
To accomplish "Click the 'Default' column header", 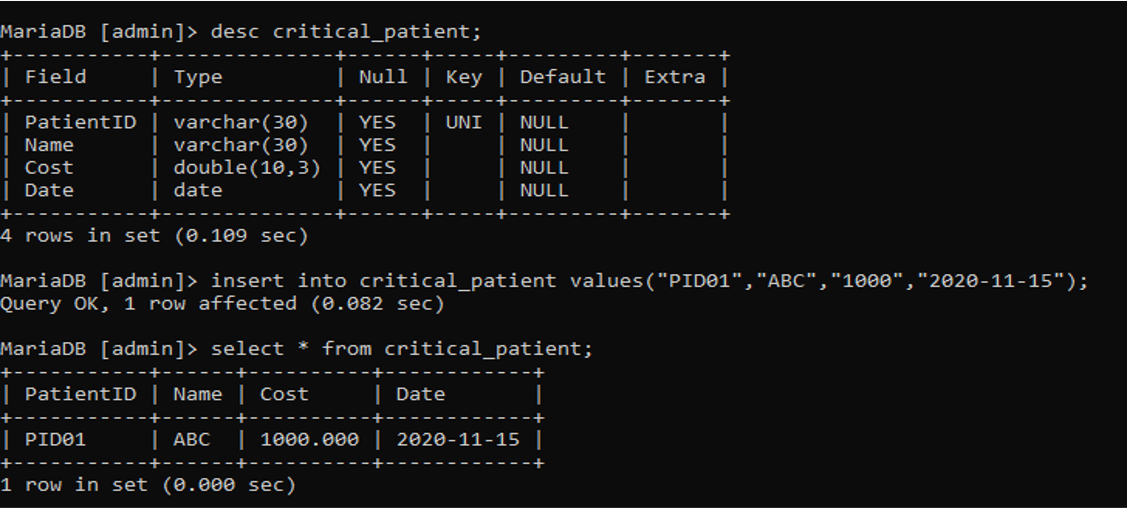I will 563,77.
